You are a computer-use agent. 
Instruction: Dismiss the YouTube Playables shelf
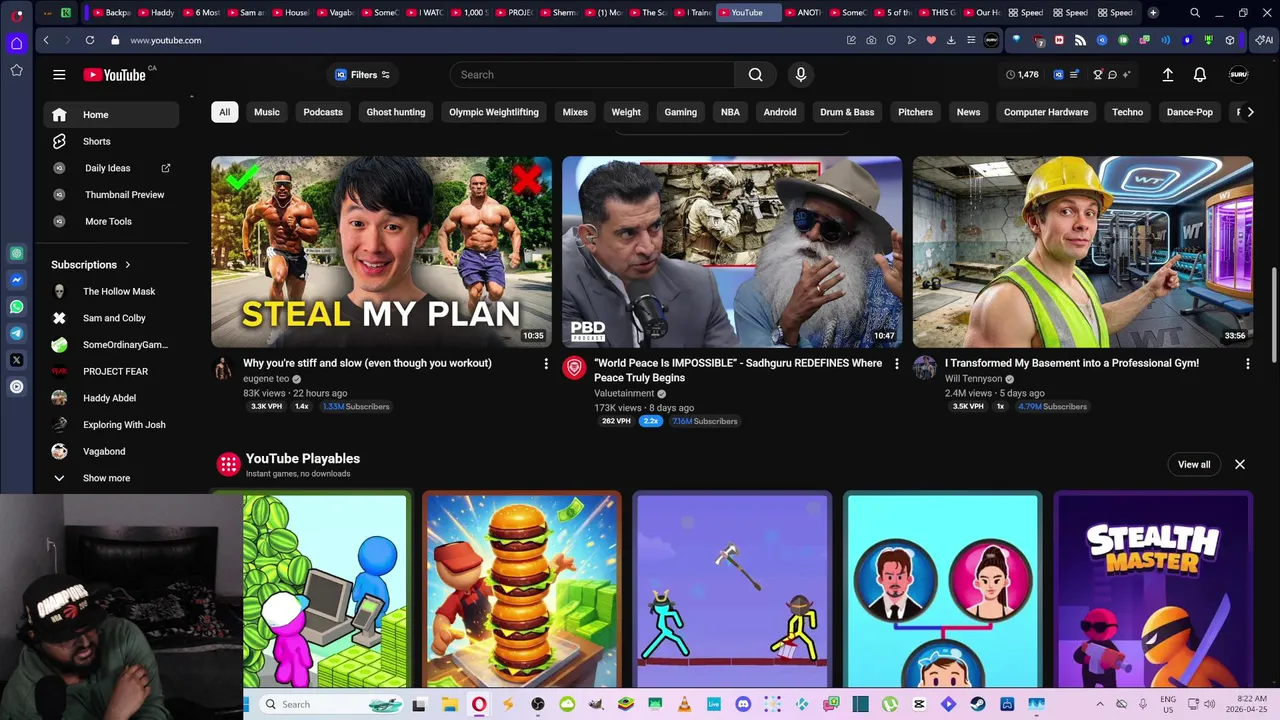click(x=1240, y=464)
